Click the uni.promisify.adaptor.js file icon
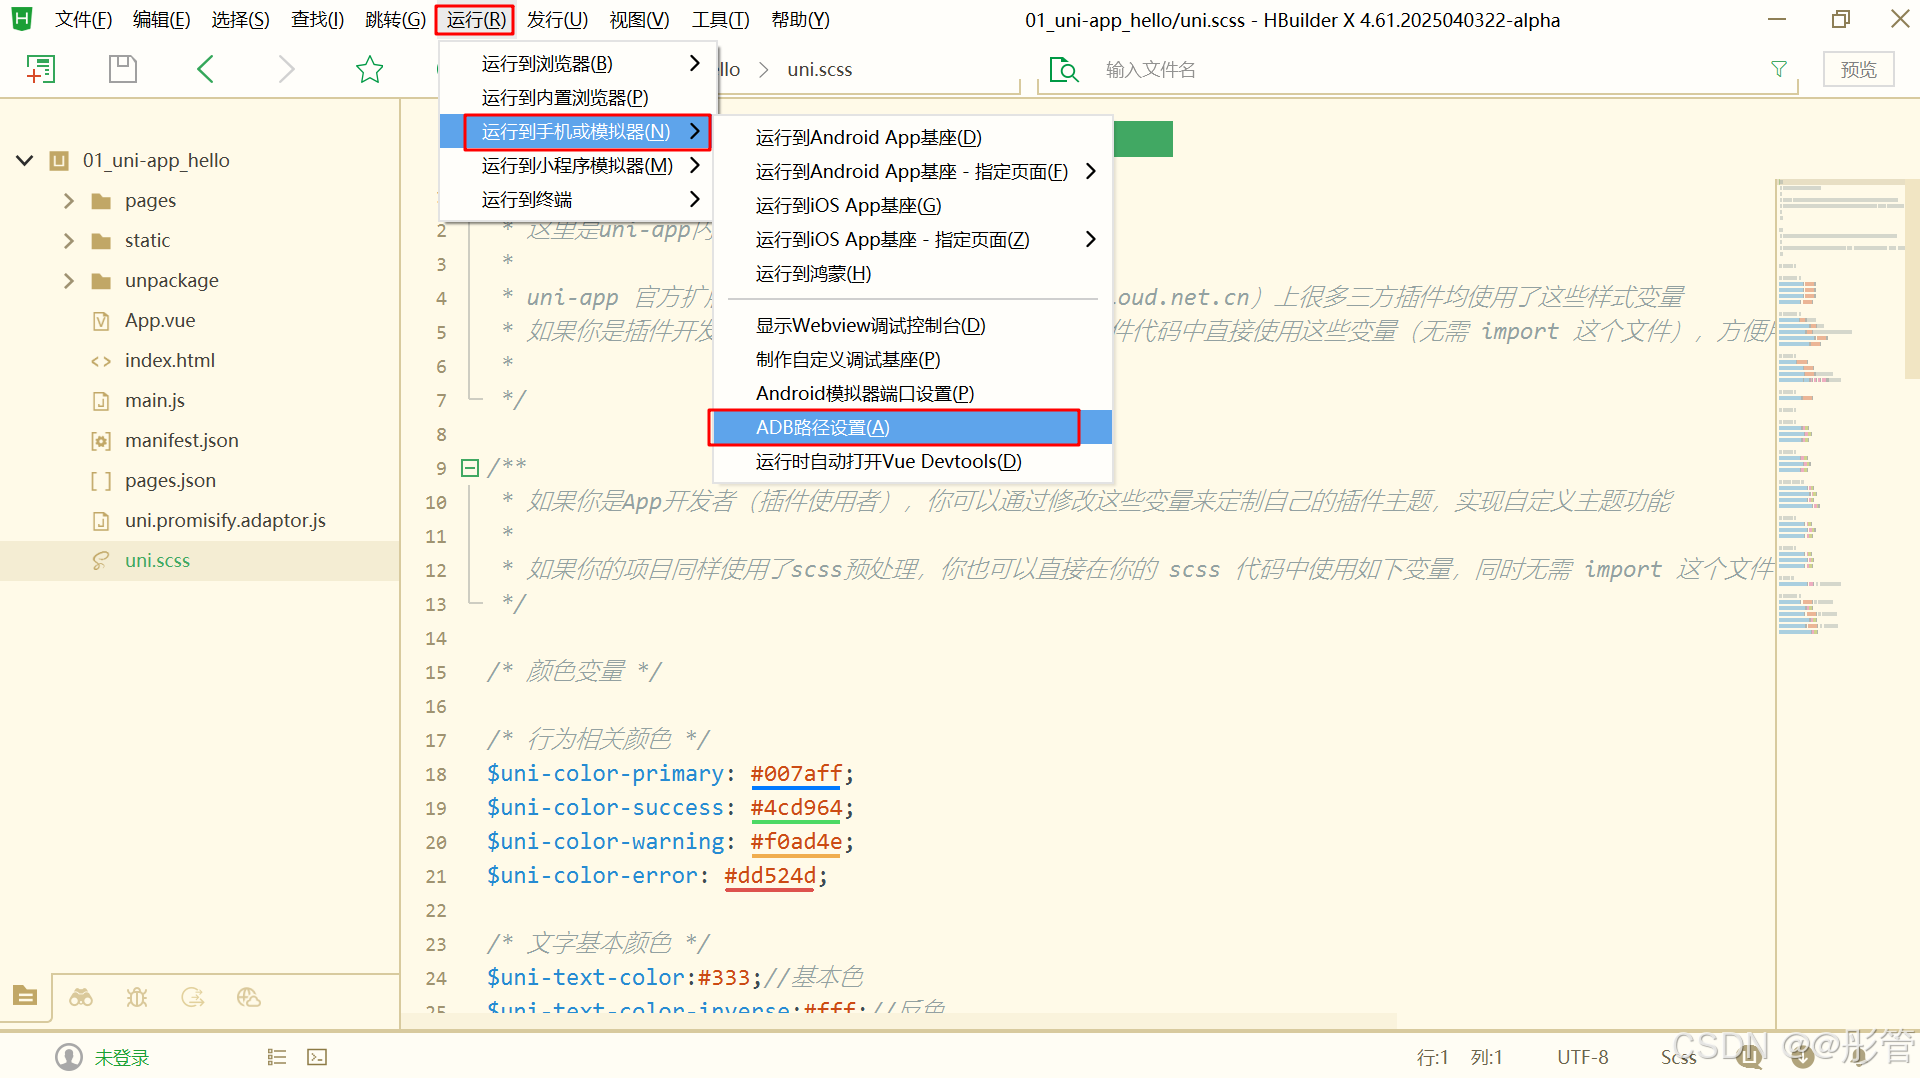1920x1078 pixels. coord(100,521)
